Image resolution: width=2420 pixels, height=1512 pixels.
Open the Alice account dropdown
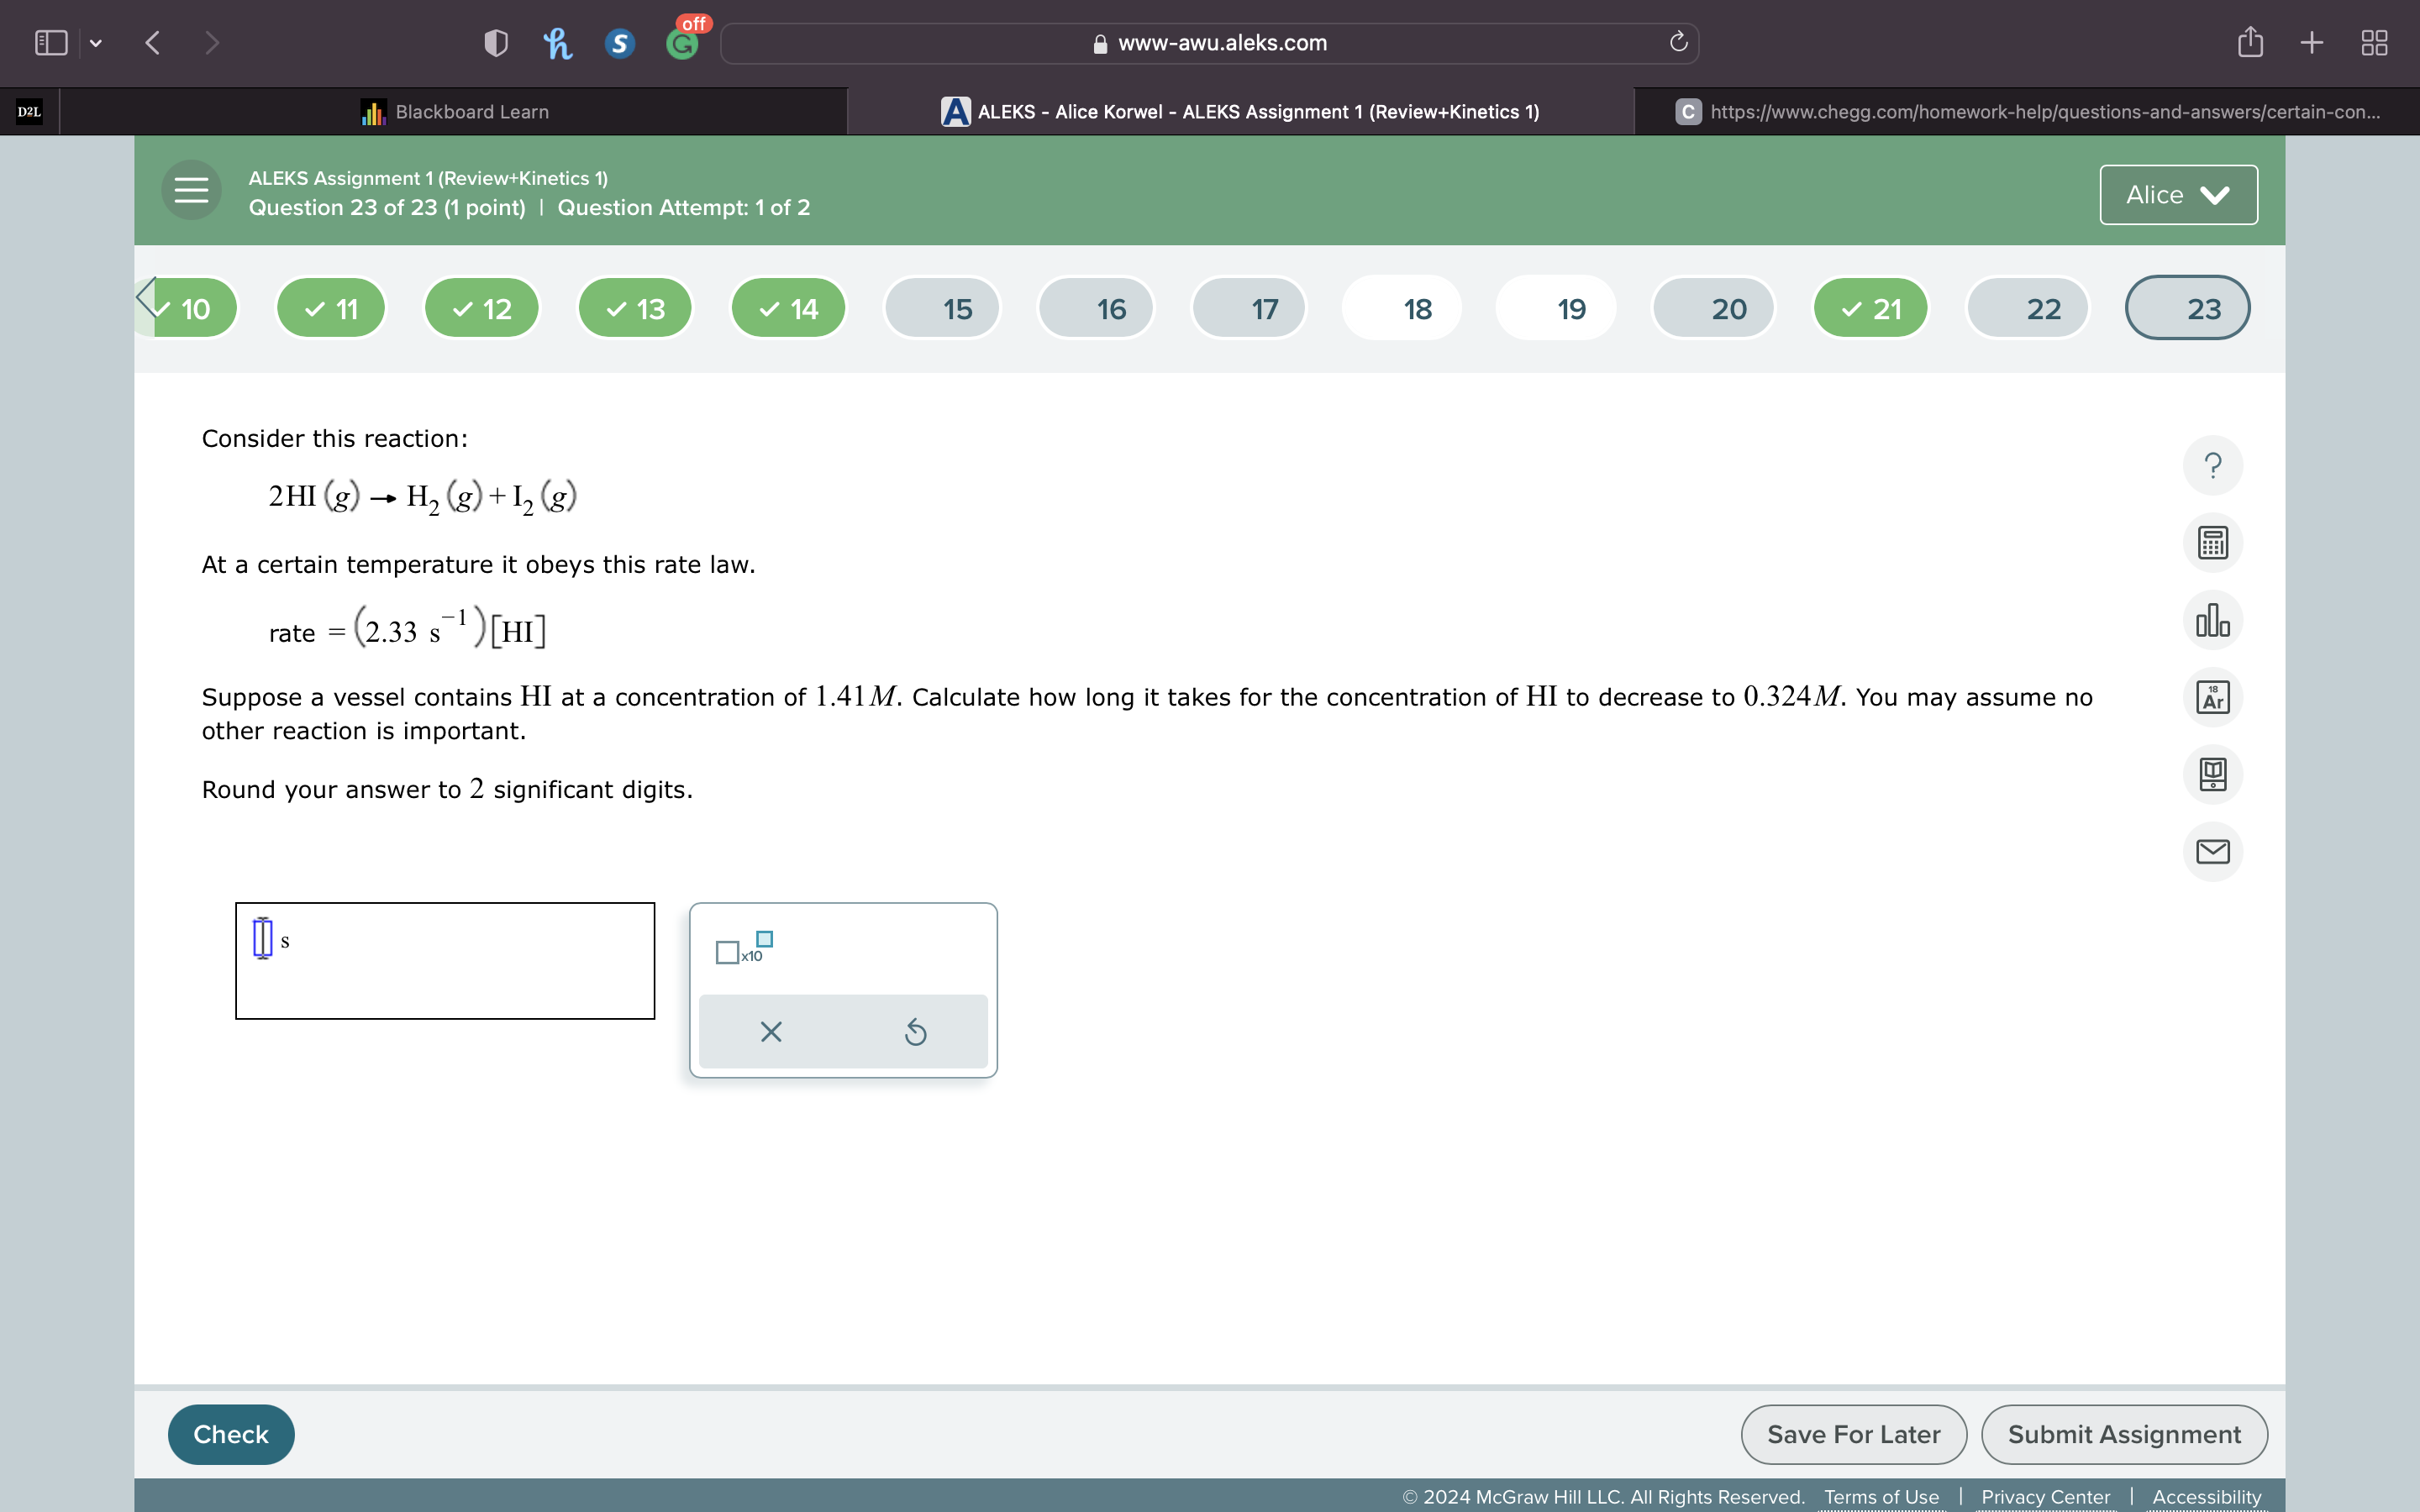2177,194
